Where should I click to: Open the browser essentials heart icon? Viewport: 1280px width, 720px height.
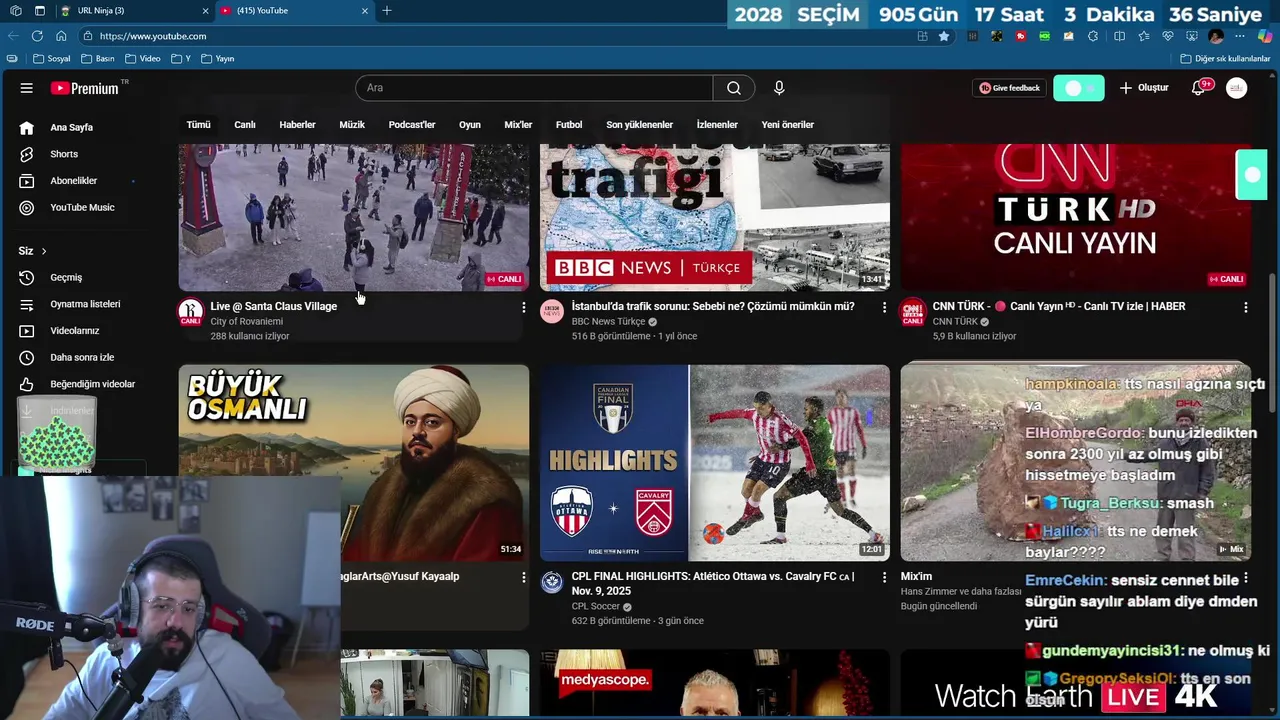1167,36
